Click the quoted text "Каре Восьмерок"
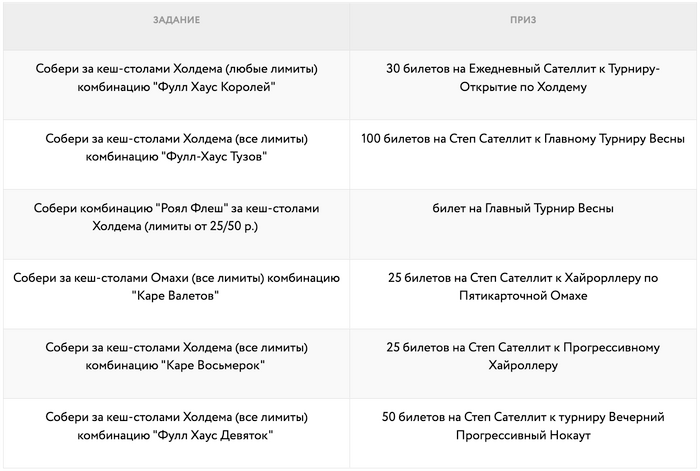Viewport: 700px width, 471px height. pyautogui.click(x=213, y=366)
